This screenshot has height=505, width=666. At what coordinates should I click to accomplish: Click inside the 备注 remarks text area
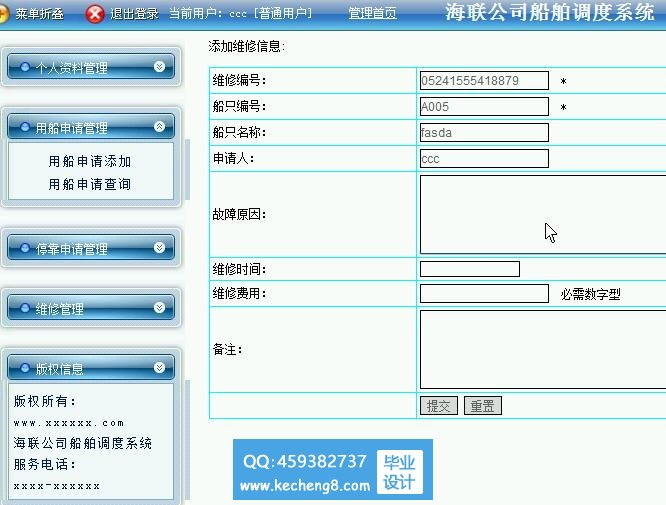coord(543,349)
